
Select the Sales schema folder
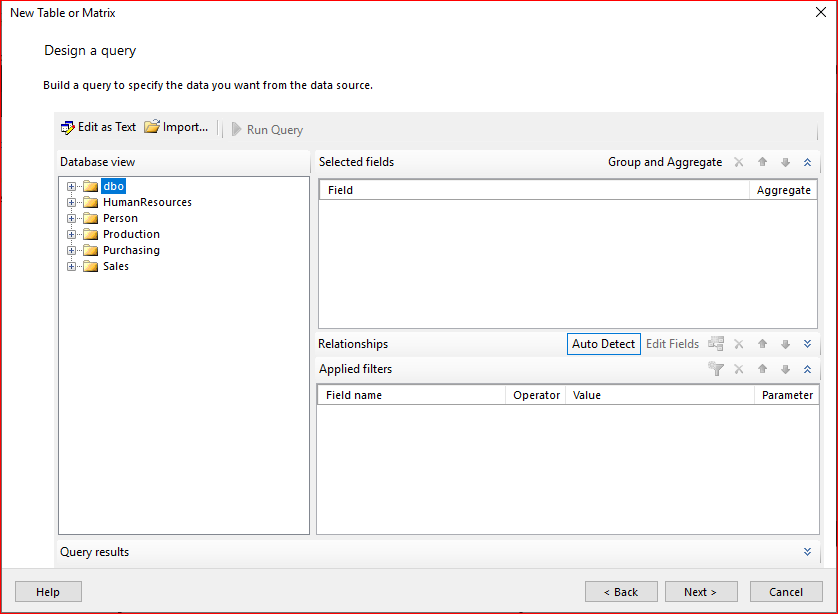tap(115, 266)
